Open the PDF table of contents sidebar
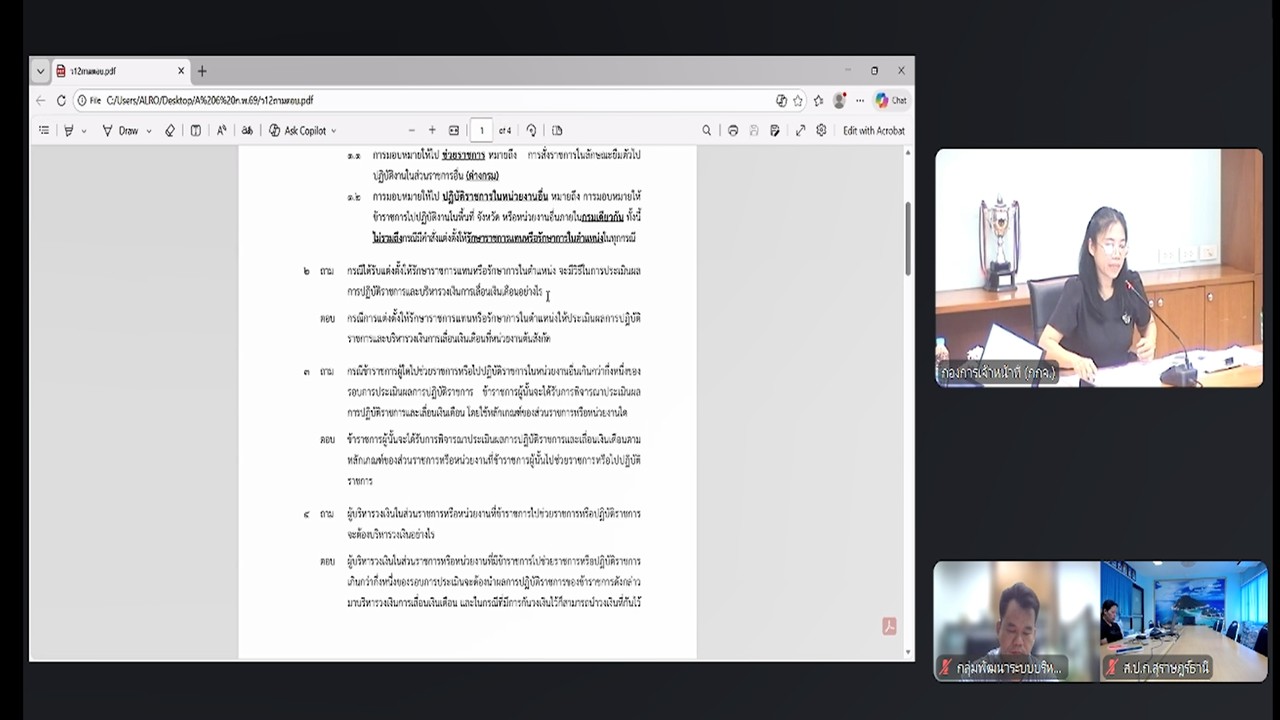Image resolution: width=1280 pixels, height=720 pixels. (44, 130)
